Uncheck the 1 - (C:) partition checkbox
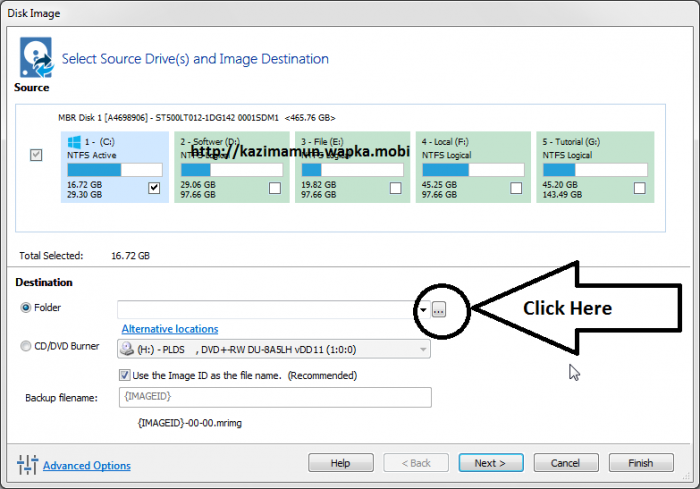Viewport: 700px width, 489px height. tap(154, 188)
